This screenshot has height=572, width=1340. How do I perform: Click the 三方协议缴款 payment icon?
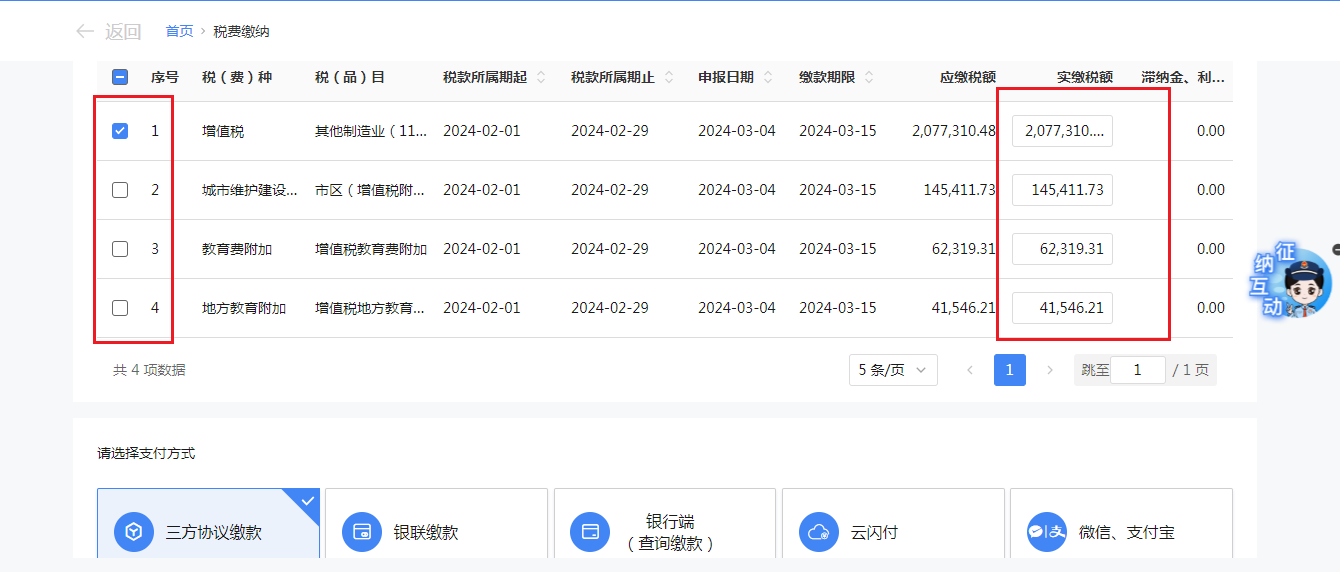click(134, 532)
